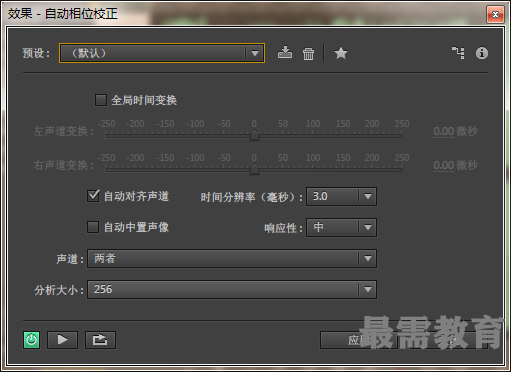Screen dimensions: 511x372
Task: Click the 右声道变换 slider handle
Action: point(254,169)
